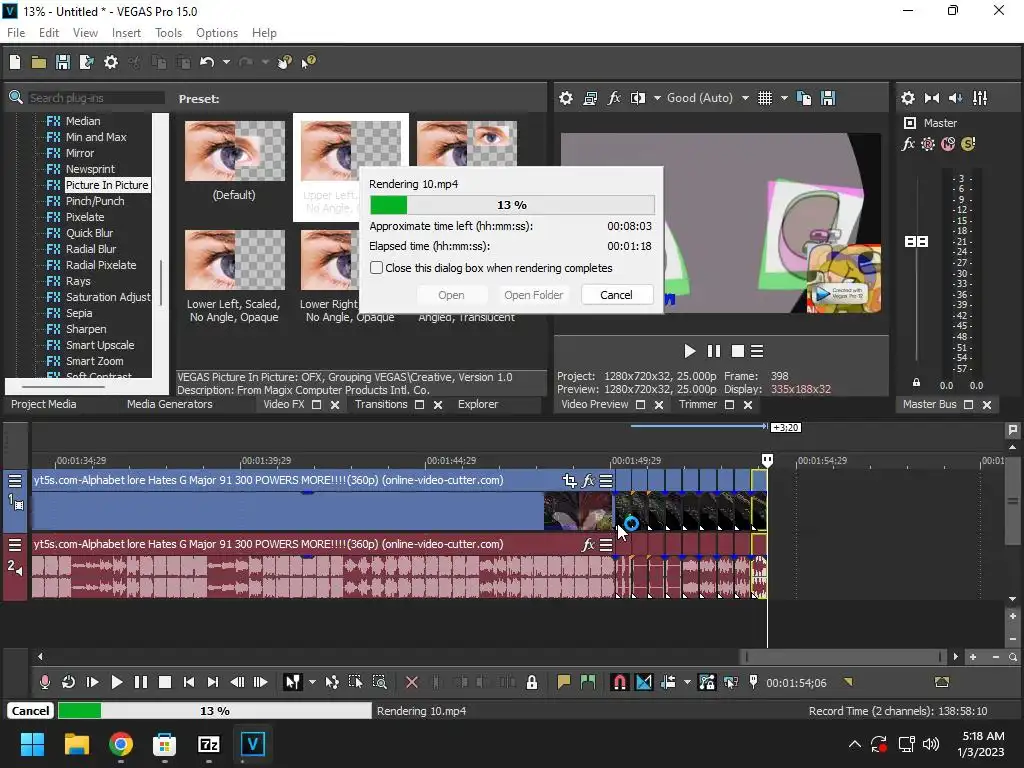This screenshot has height=768, width=1024.
Task: Toggle downmix output on Master bus
Action: [932, 98]
